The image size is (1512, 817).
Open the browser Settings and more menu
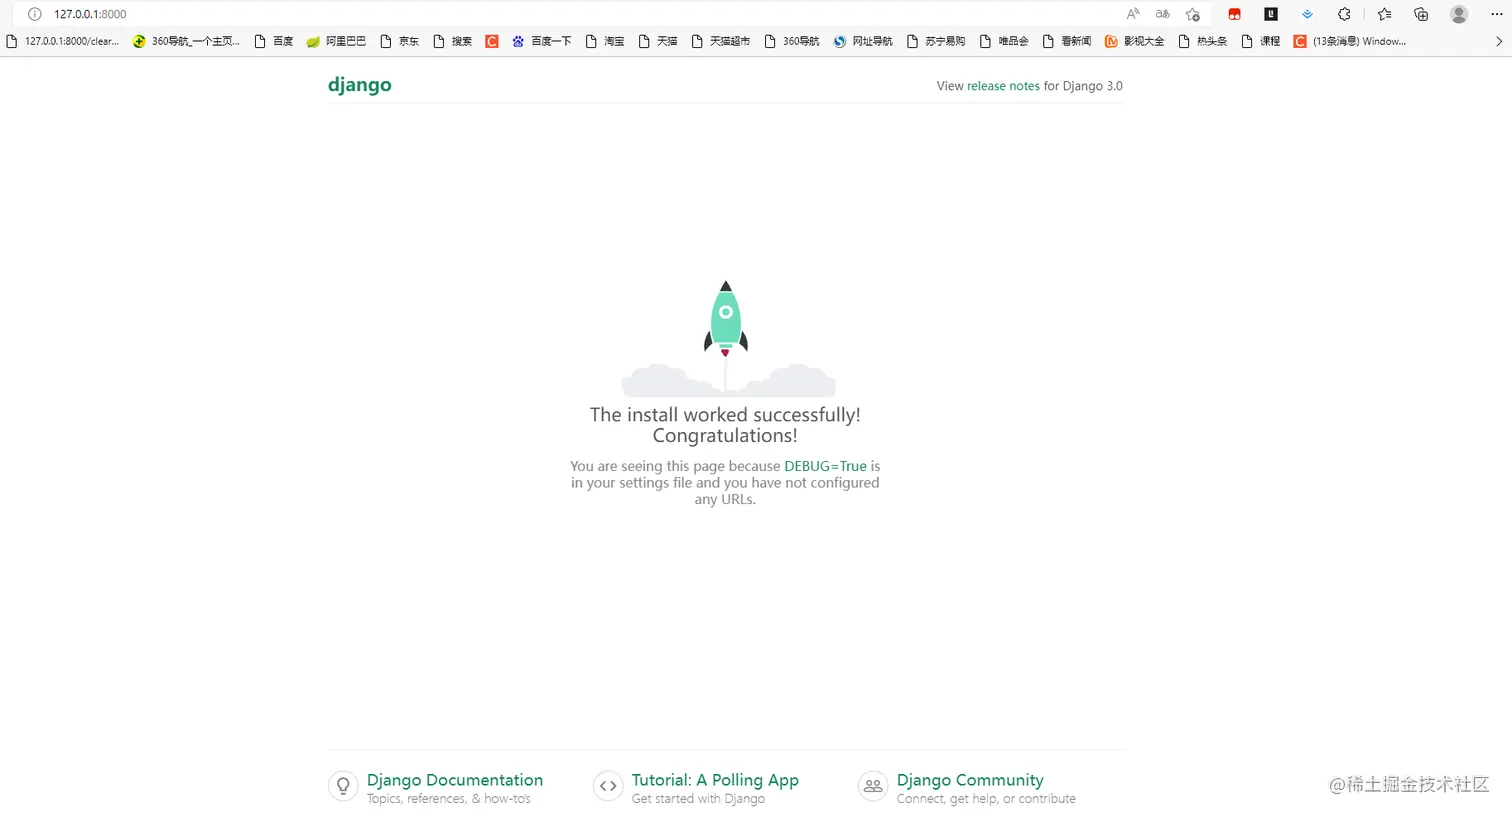tap(1496, 14)
